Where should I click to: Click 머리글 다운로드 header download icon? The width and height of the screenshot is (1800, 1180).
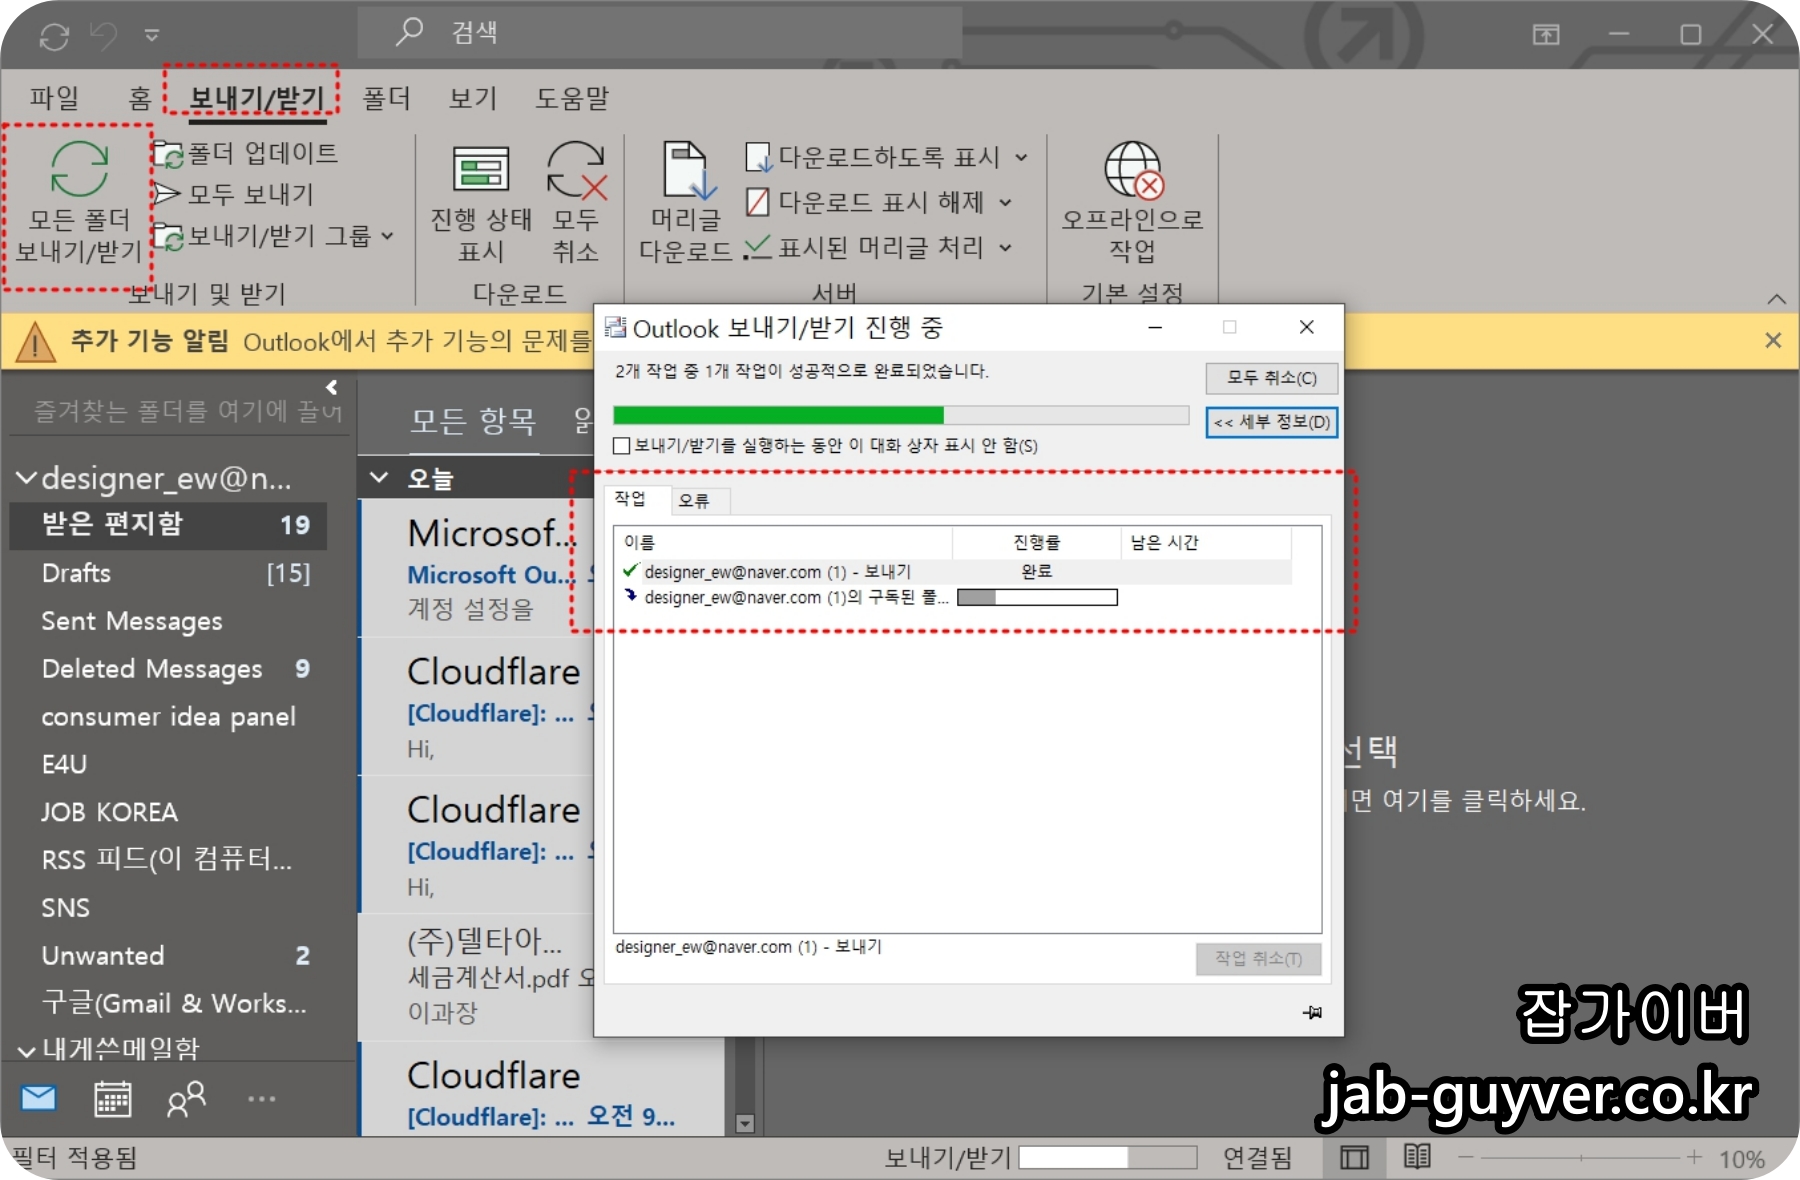(x=690, y=170)
